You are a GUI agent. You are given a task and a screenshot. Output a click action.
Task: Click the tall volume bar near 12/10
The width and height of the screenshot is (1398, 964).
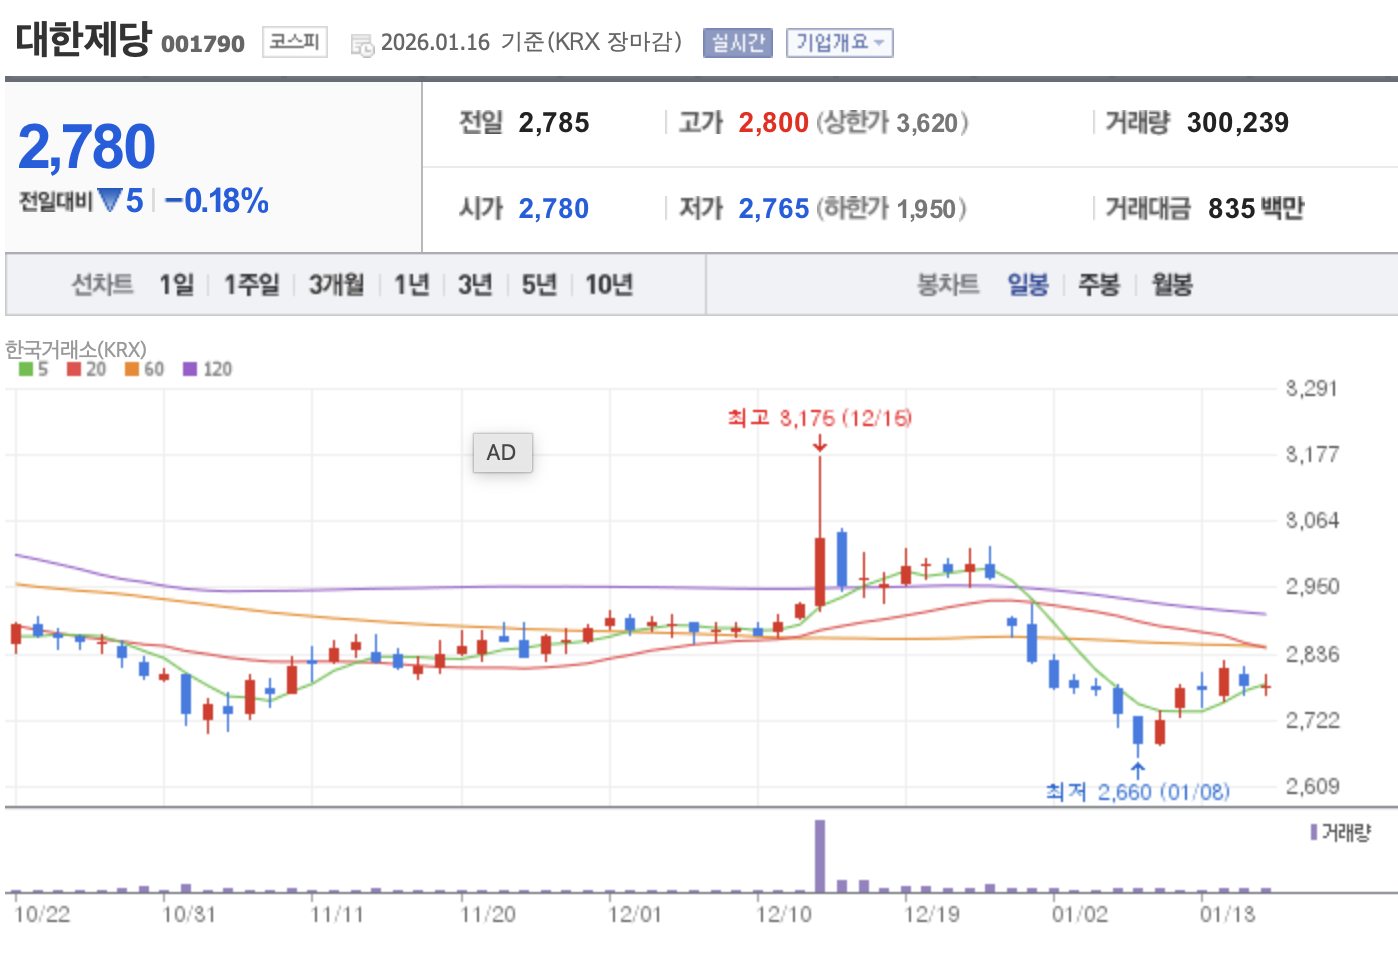tap(820, 856)
